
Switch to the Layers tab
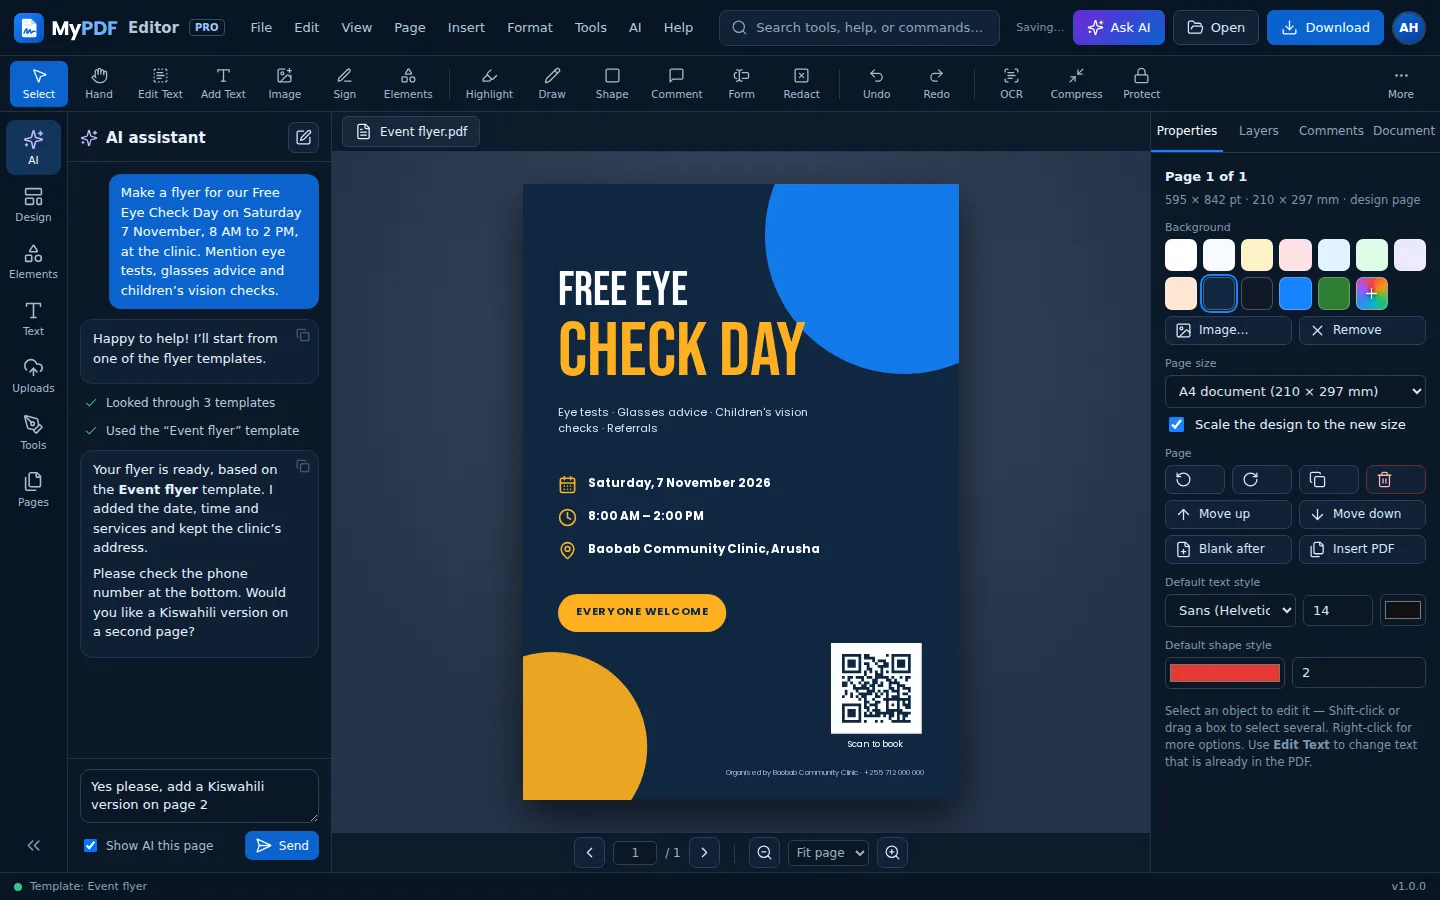pos(1258,130)
